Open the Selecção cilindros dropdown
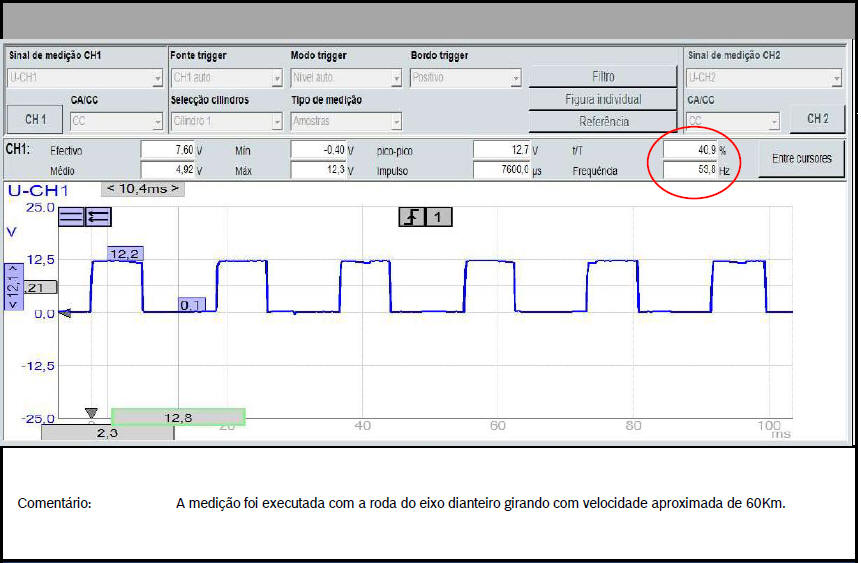 [x=226, y=121]
